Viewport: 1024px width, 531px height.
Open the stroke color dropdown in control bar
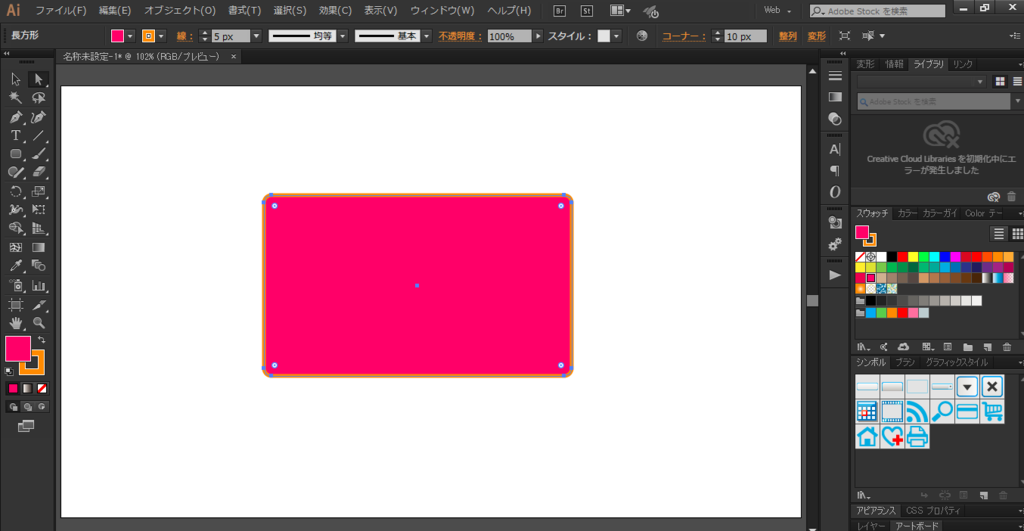(161, 36)
